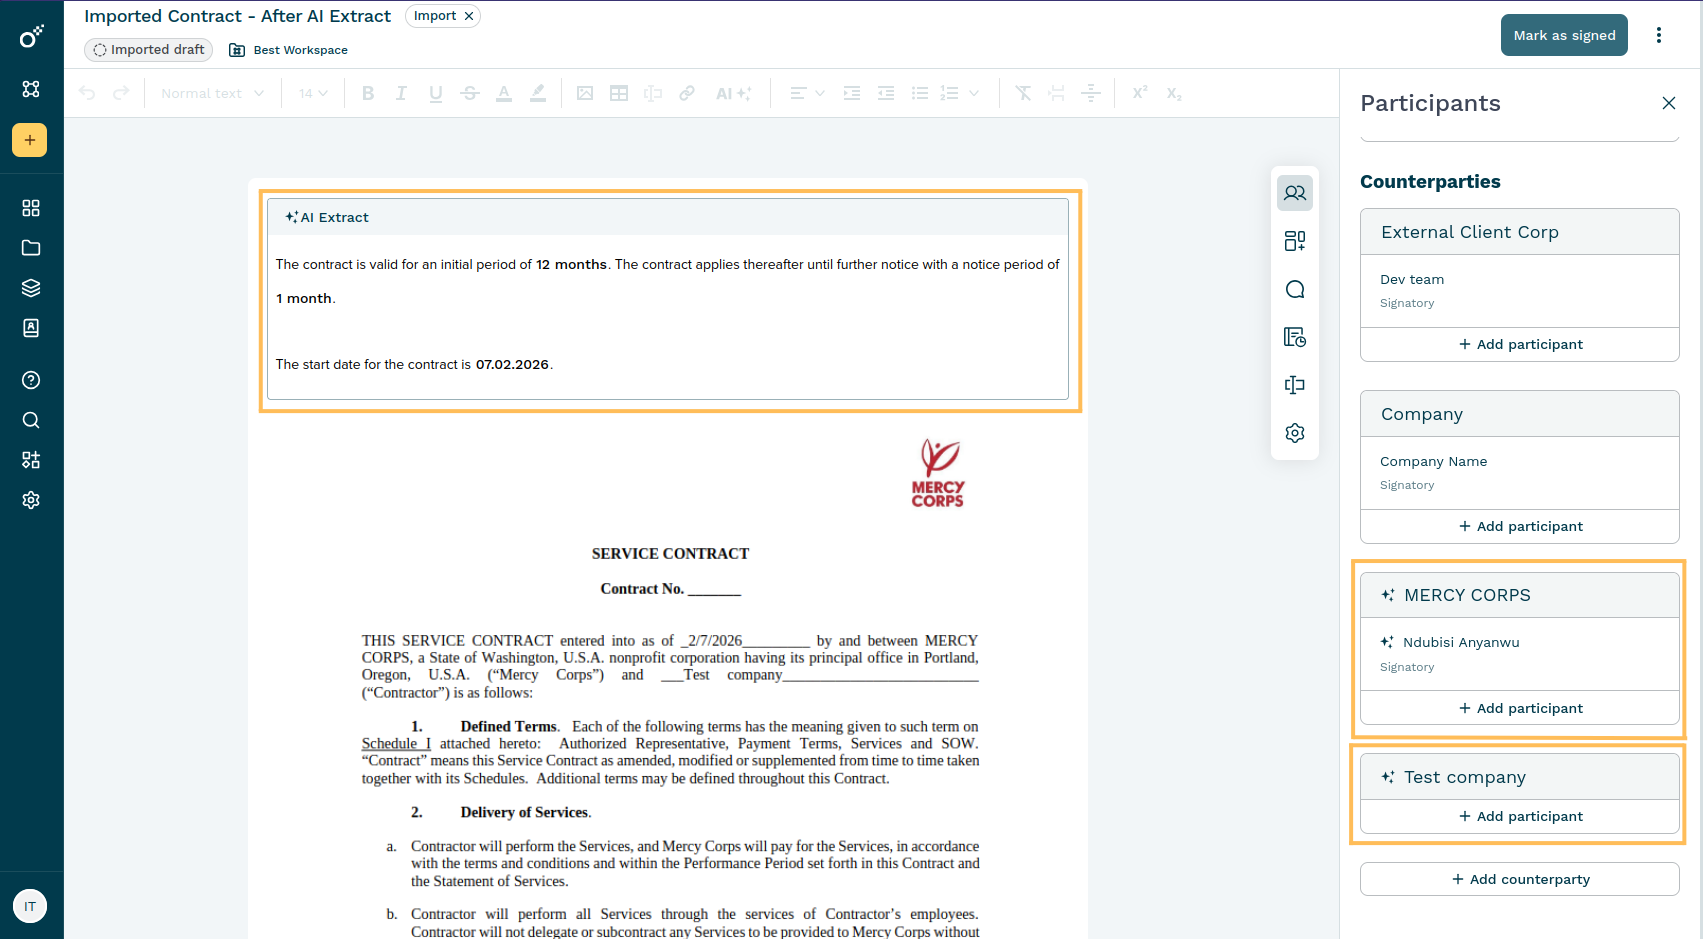Open the address book icon in sidebar

tap(31, 328)
